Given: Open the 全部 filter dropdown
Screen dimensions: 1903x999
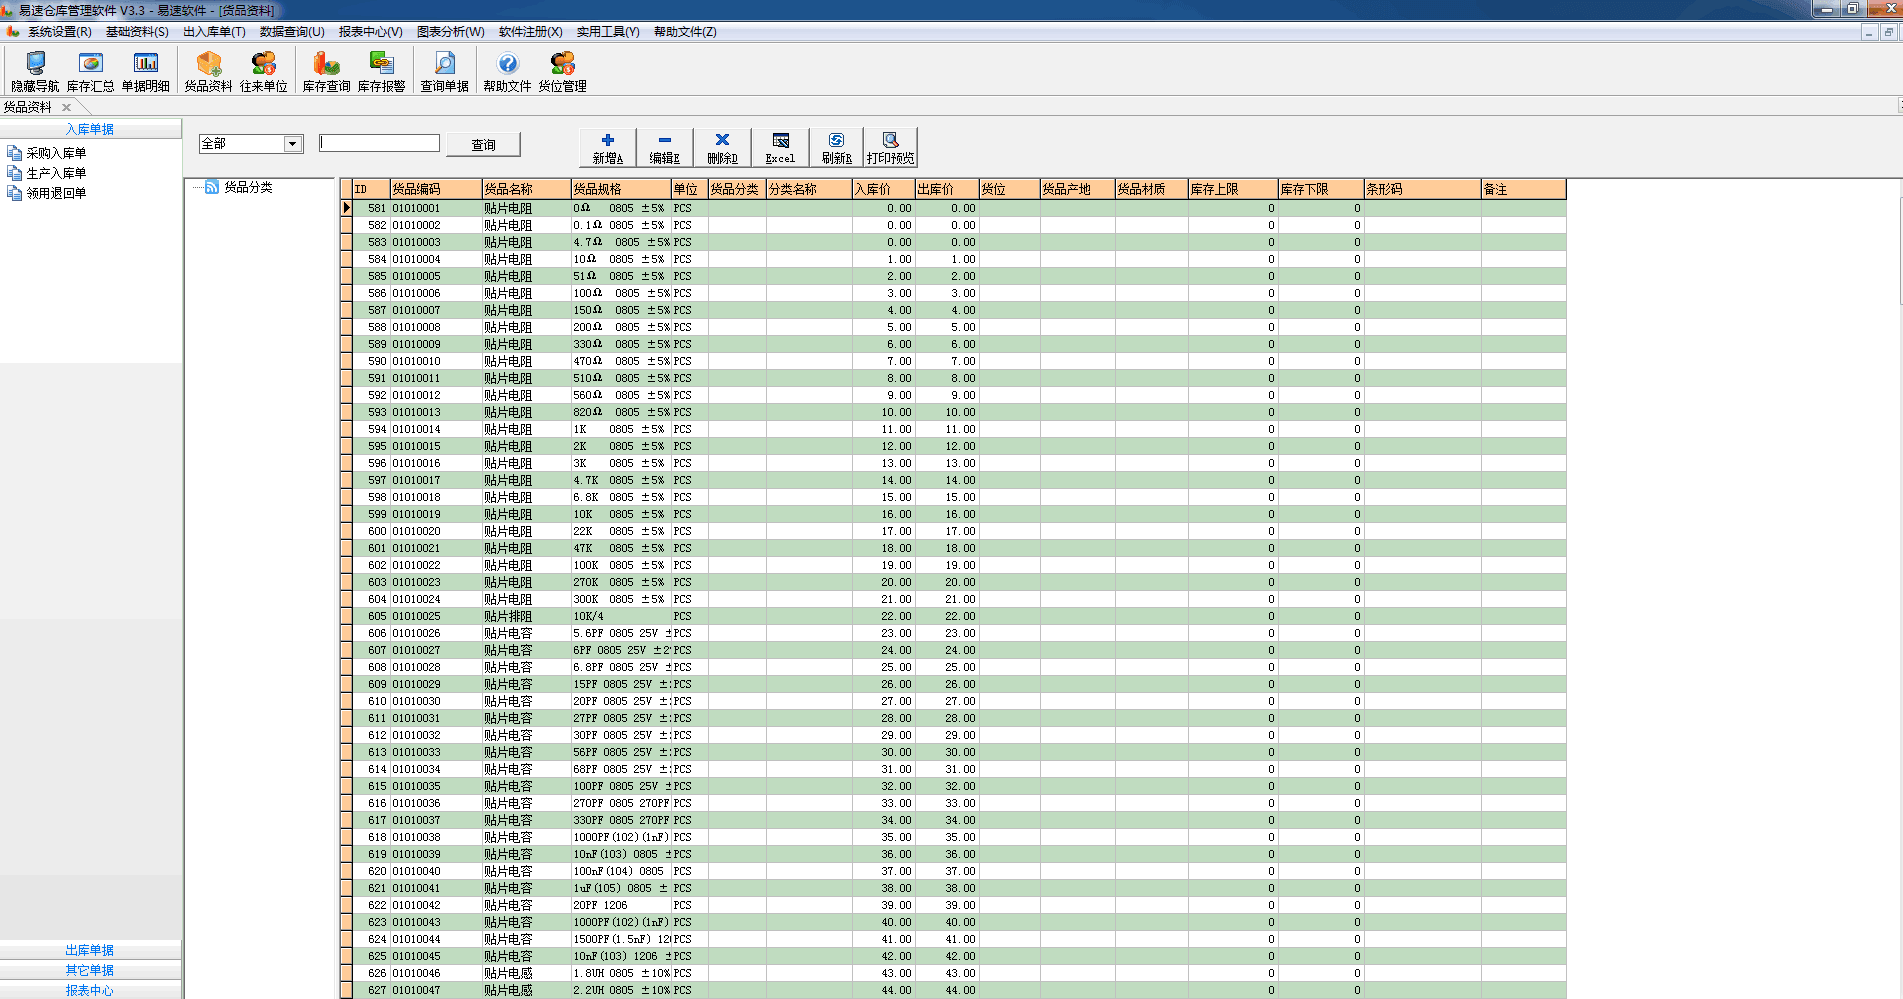Looking at the screenshot, I should pyautogui.click(x=292, y=144).
